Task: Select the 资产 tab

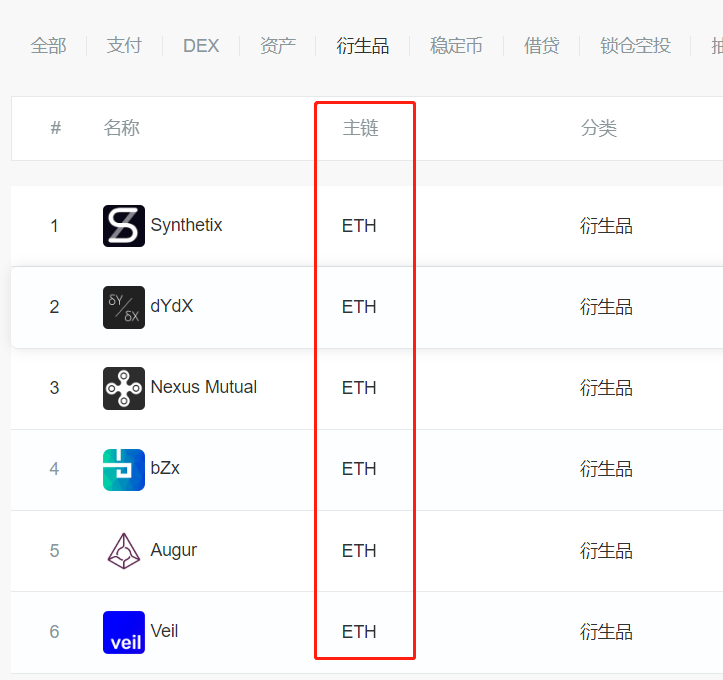Action: tap(278, 46)
